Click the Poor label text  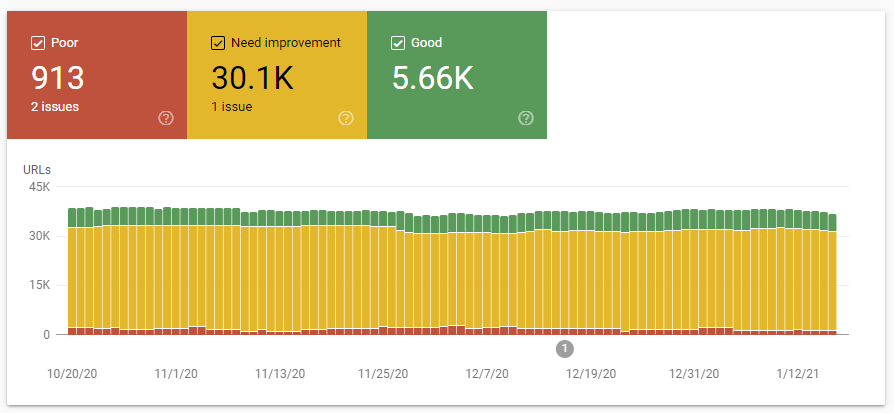64,43
